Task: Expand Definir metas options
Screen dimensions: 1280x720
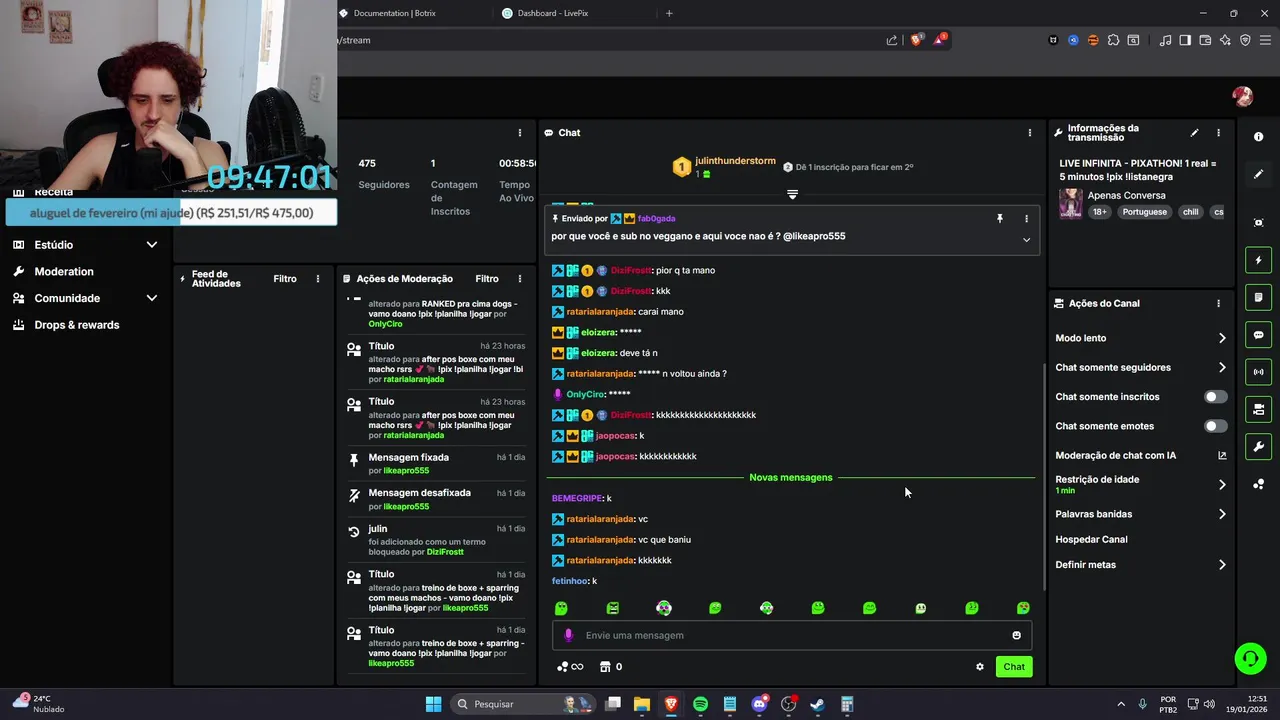Action: [1222, 565]
